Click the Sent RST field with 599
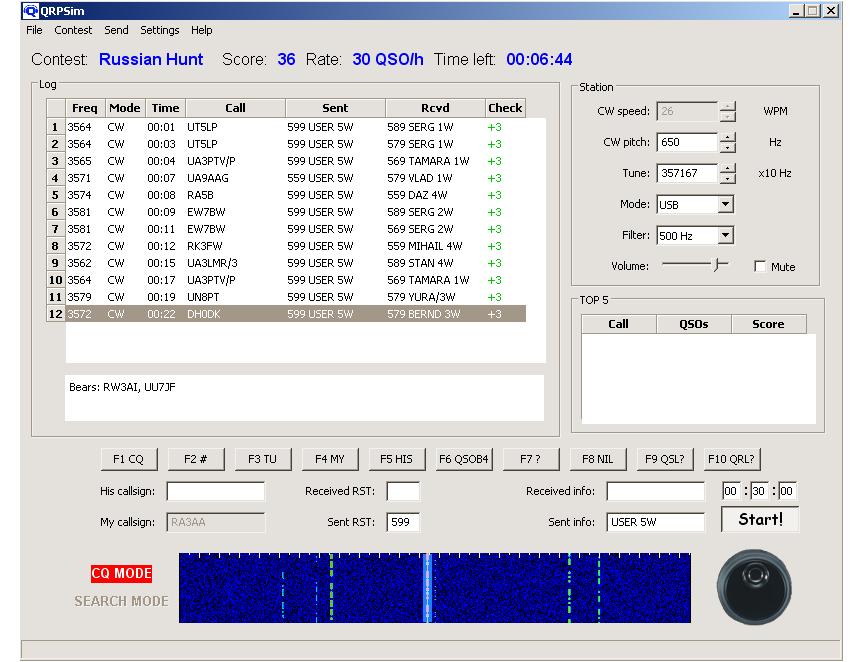The image size is (863, 662). pos(403,522)
